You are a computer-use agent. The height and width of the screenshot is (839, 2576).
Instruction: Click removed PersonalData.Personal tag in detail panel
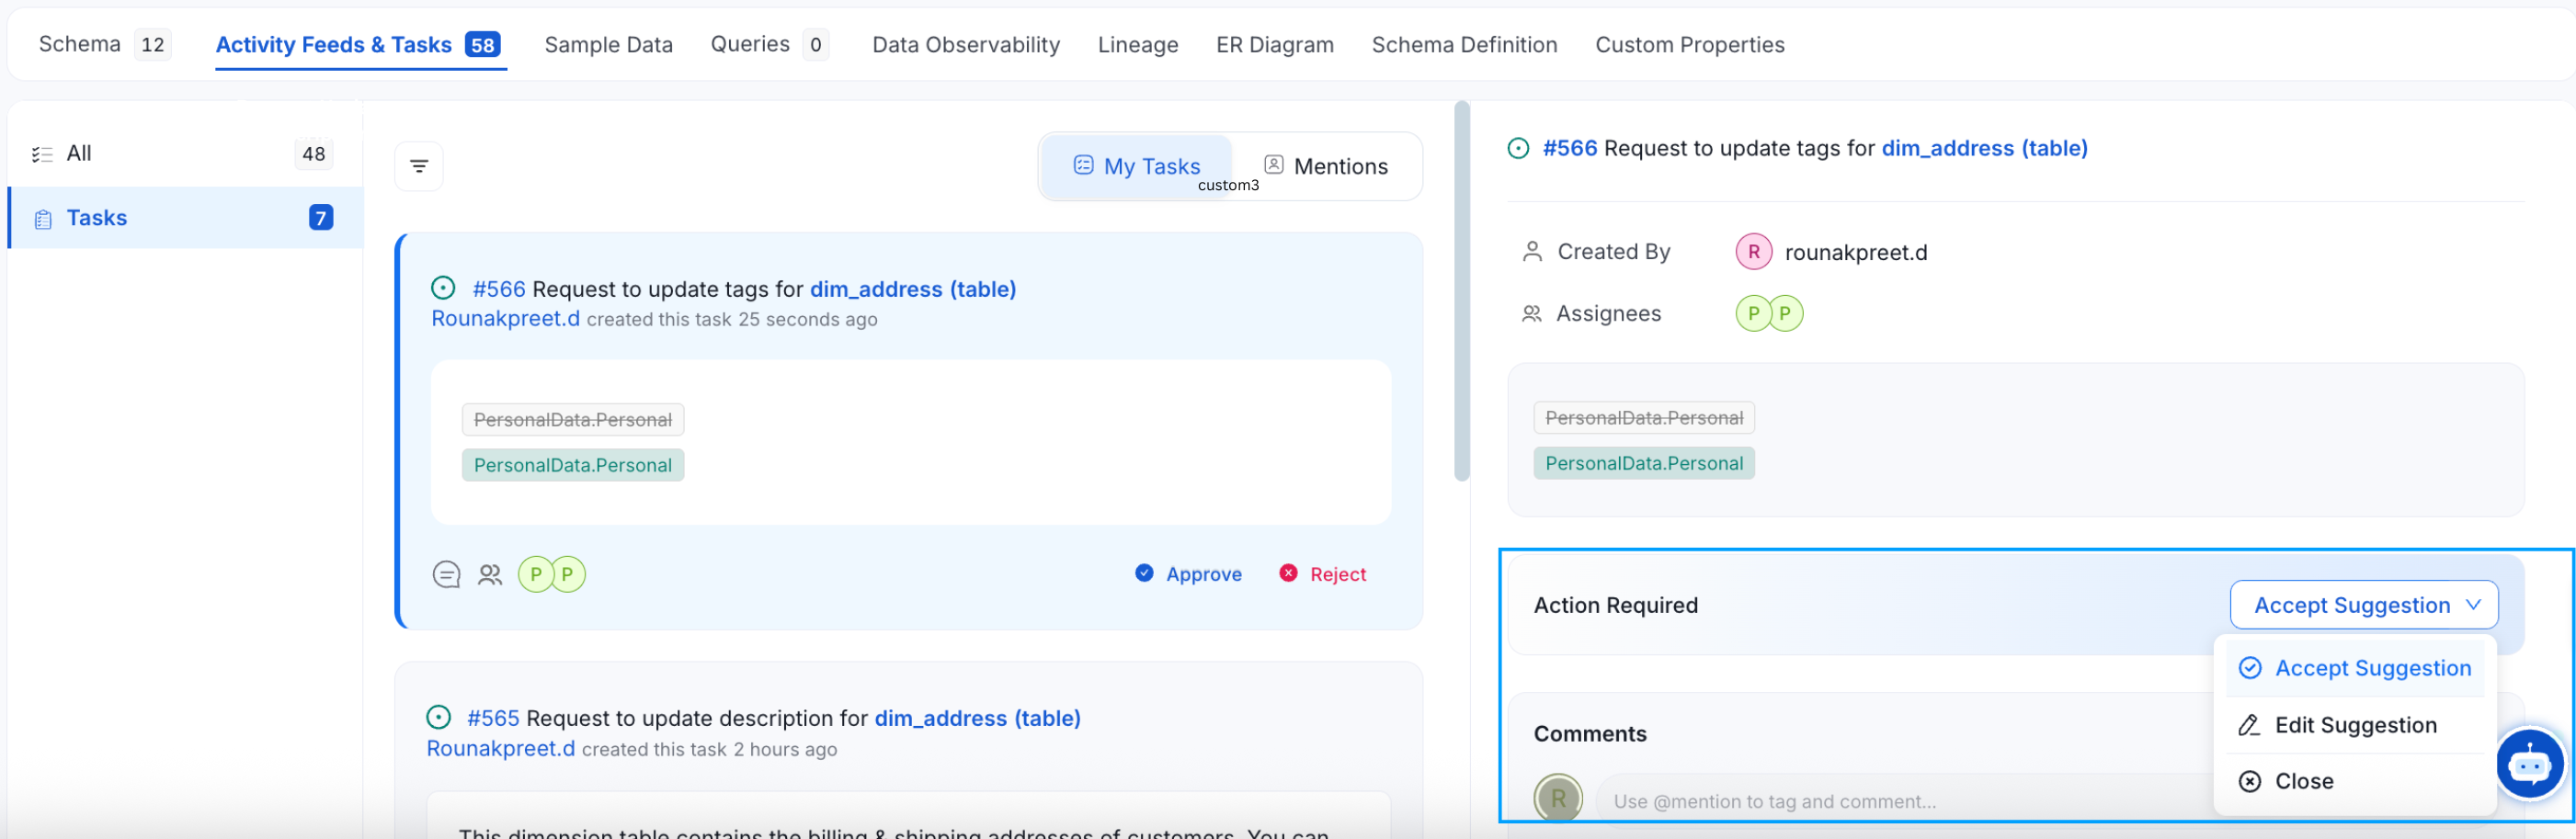coord(1643,417)
